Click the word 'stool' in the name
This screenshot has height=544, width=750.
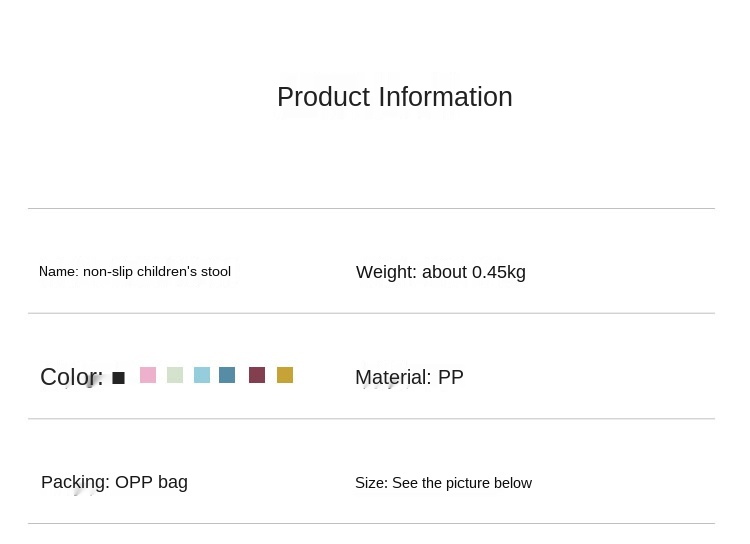tap(214, 271)
